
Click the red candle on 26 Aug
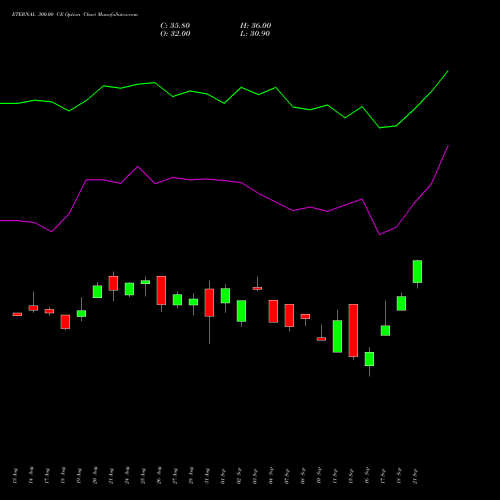coord(161,290)
